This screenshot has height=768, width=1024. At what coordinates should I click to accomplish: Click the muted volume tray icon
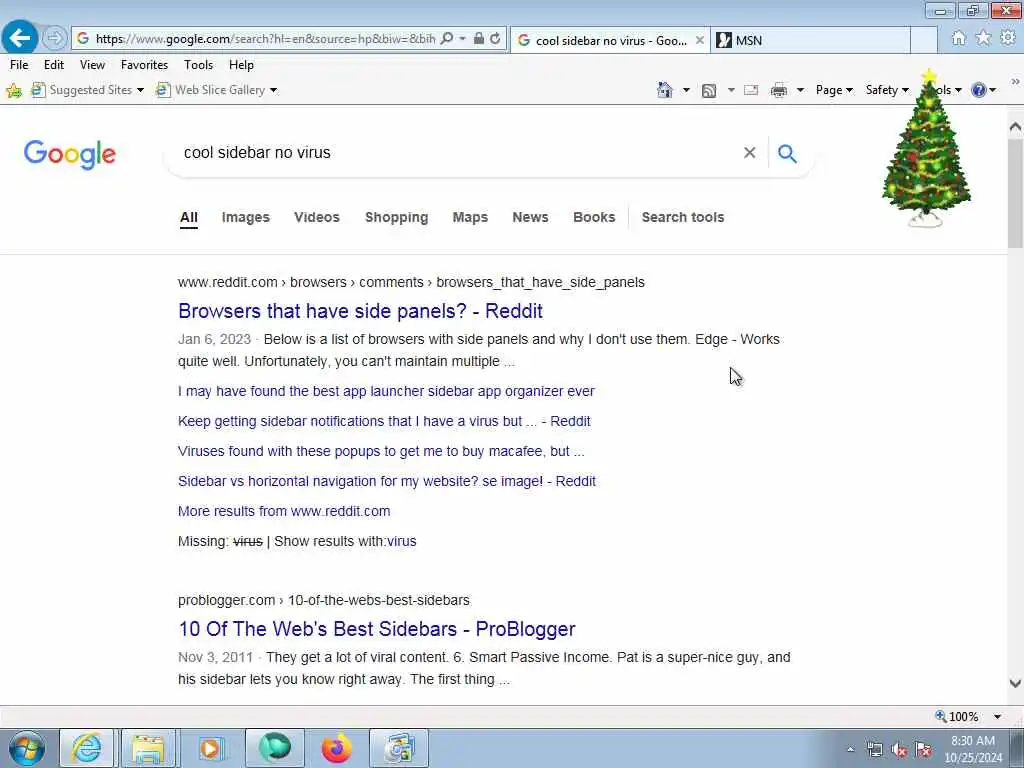[899, 750]
